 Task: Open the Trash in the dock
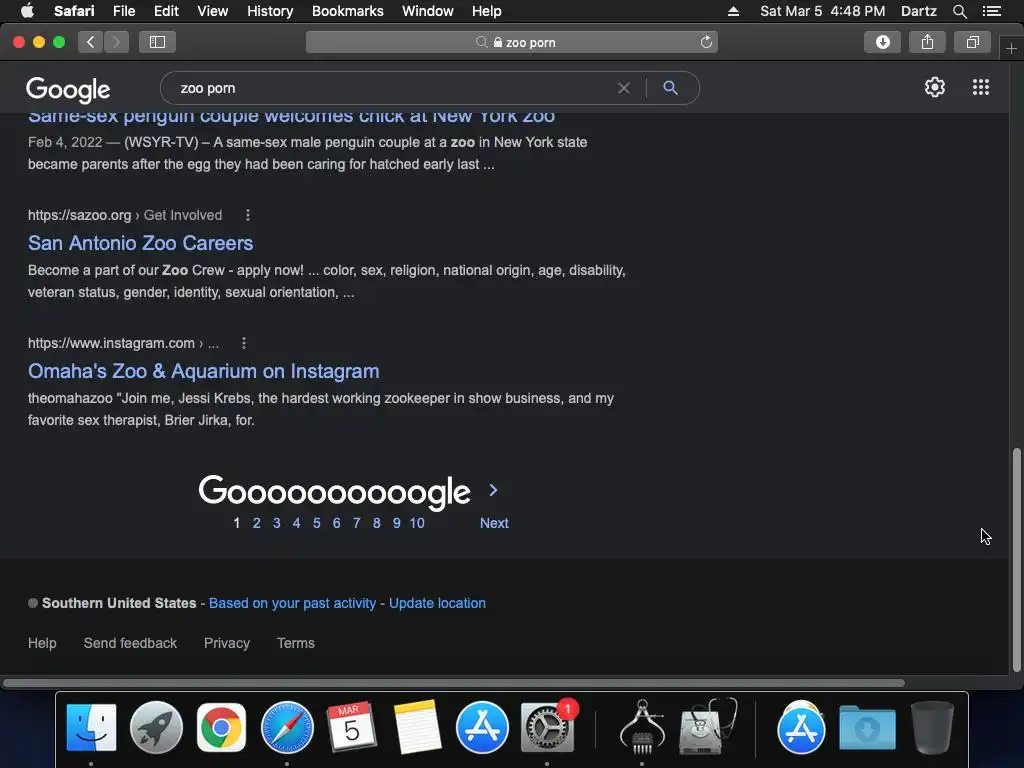(932, 728)
